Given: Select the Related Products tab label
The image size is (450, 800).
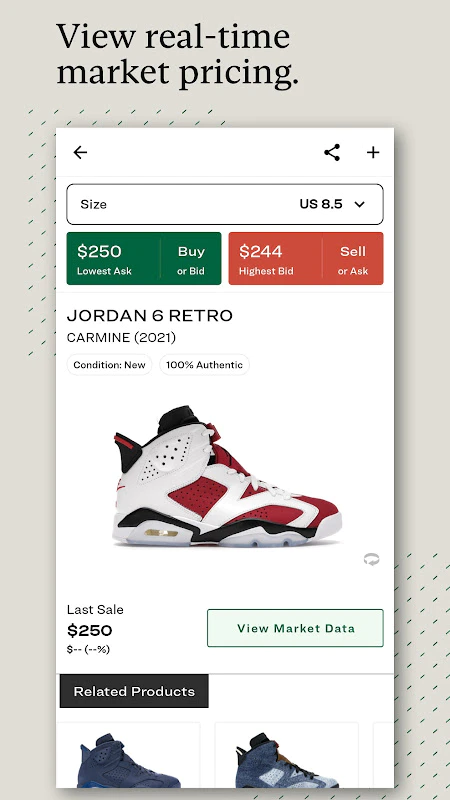Looking at the screenshot, I should pyautogui.click(x=134, y=691).
